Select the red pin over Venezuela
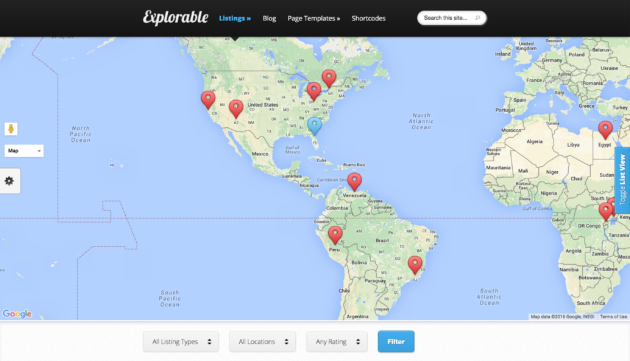Viewport: 630px width, 361px height. coord(354,182)
